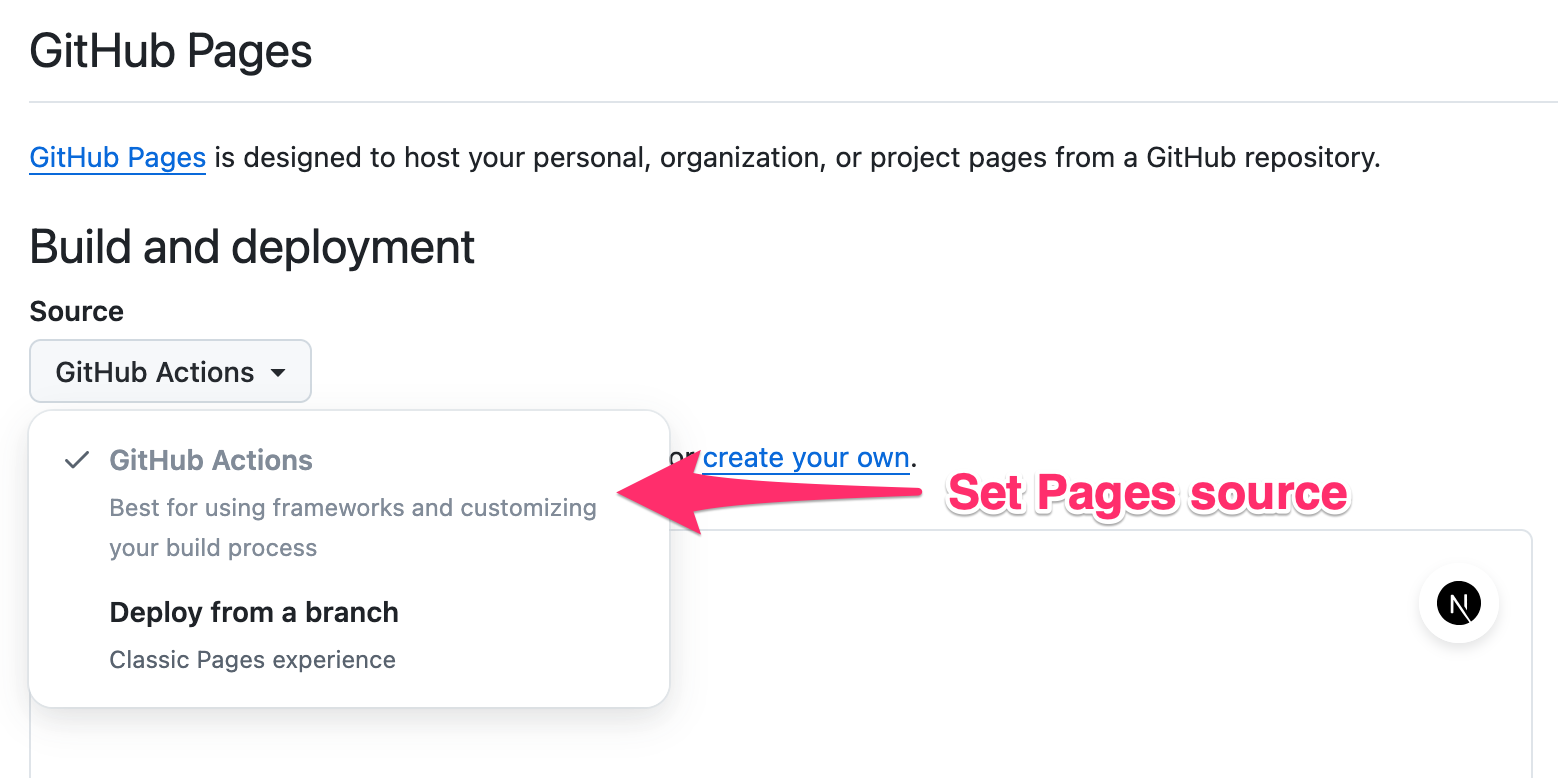Click the "Set Pages source" annotation text

(1147, 494)
